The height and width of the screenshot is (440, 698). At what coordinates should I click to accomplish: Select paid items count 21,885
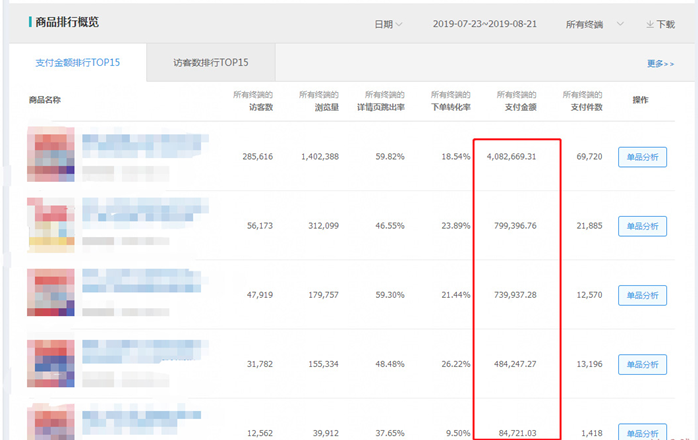tap(589, 226)
